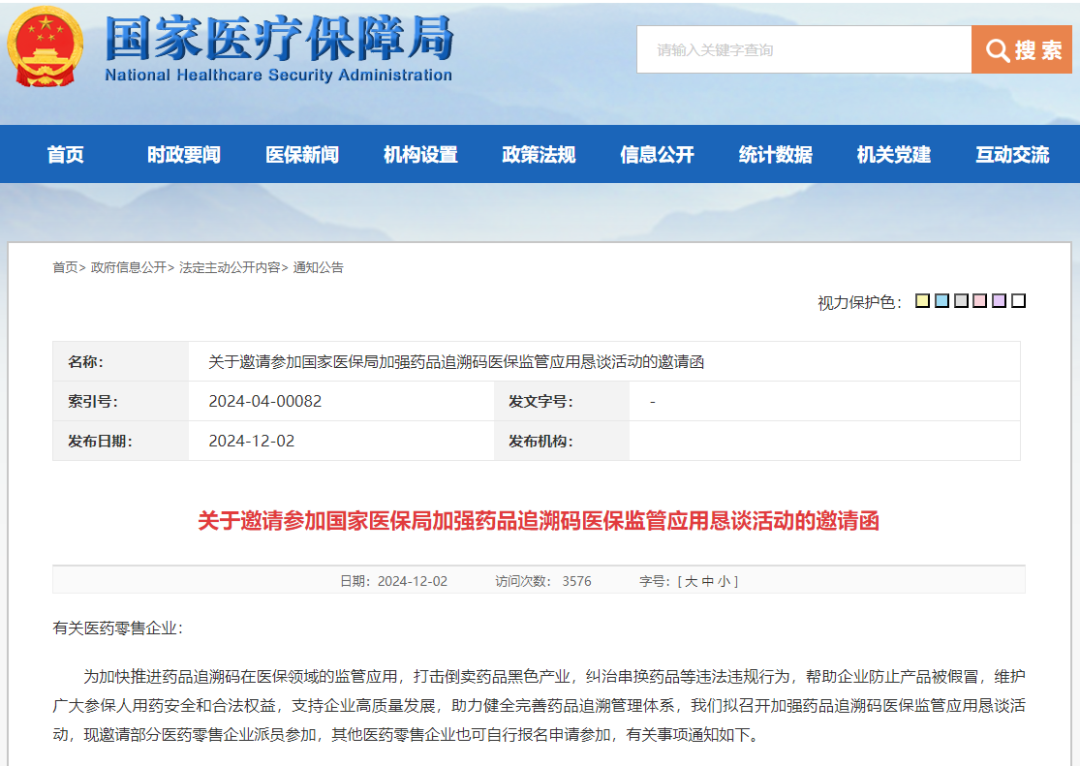Image resolution: width=1080 pixels, height=766 pixels.
Task: Apply the purple eye-protection color swatch
Action: [999, 301]
